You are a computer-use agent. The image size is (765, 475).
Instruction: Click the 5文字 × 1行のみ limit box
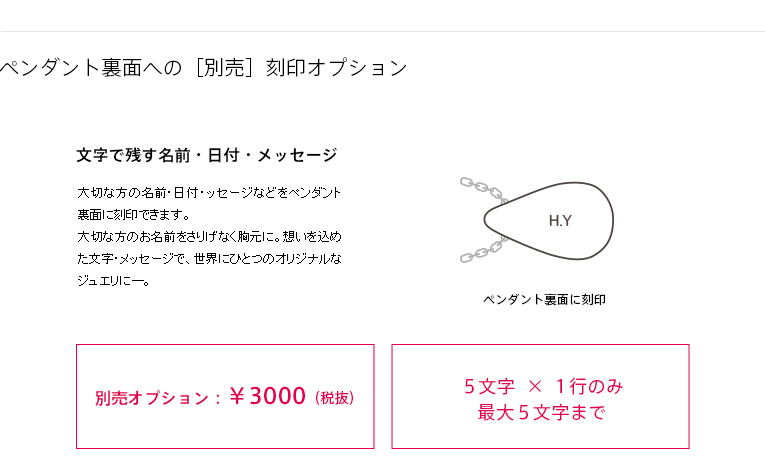pos(540,396)
